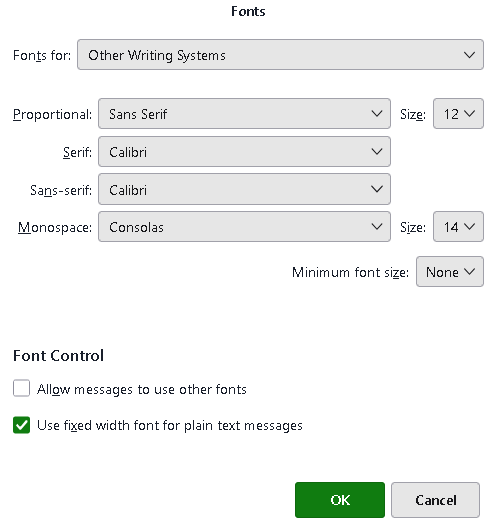Expand the Proportional font type dropdown
494x527 pixels.
point(244,114)
